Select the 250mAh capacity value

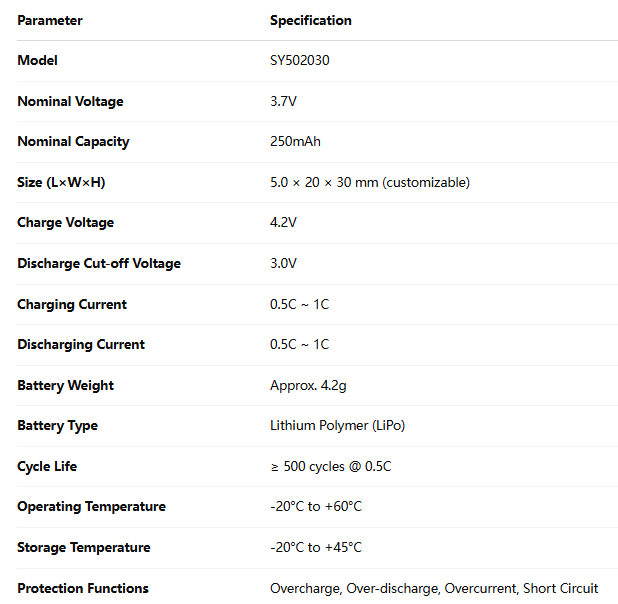click(295, 142)
